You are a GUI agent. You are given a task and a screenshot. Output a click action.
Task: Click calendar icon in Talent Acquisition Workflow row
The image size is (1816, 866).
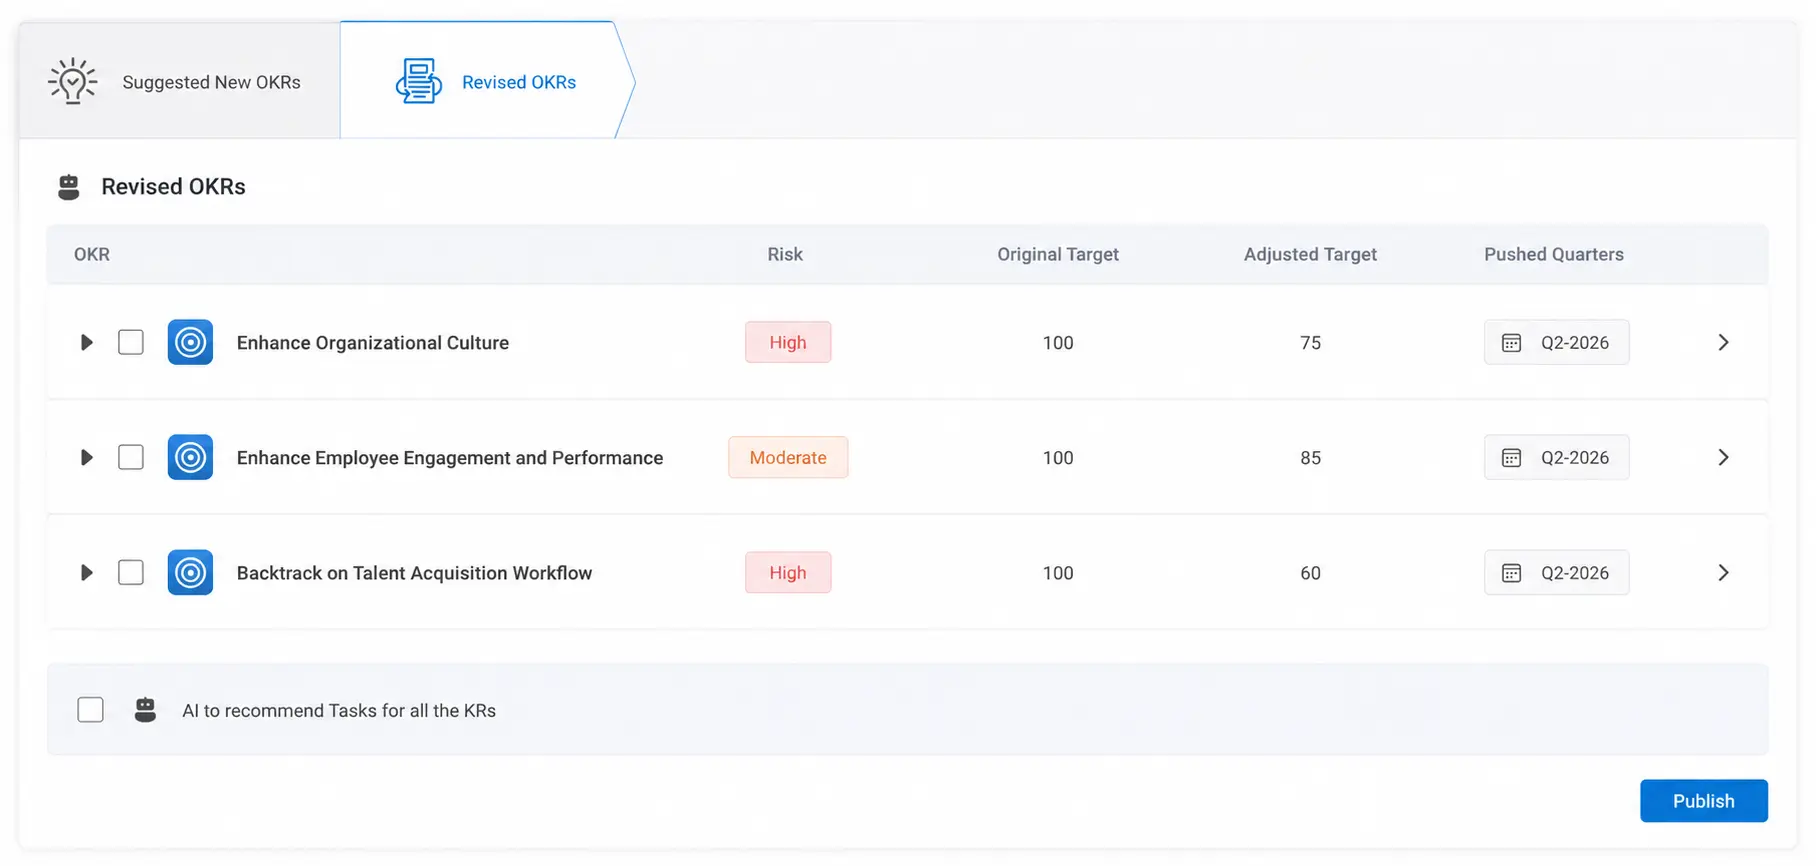(1511, 573)
